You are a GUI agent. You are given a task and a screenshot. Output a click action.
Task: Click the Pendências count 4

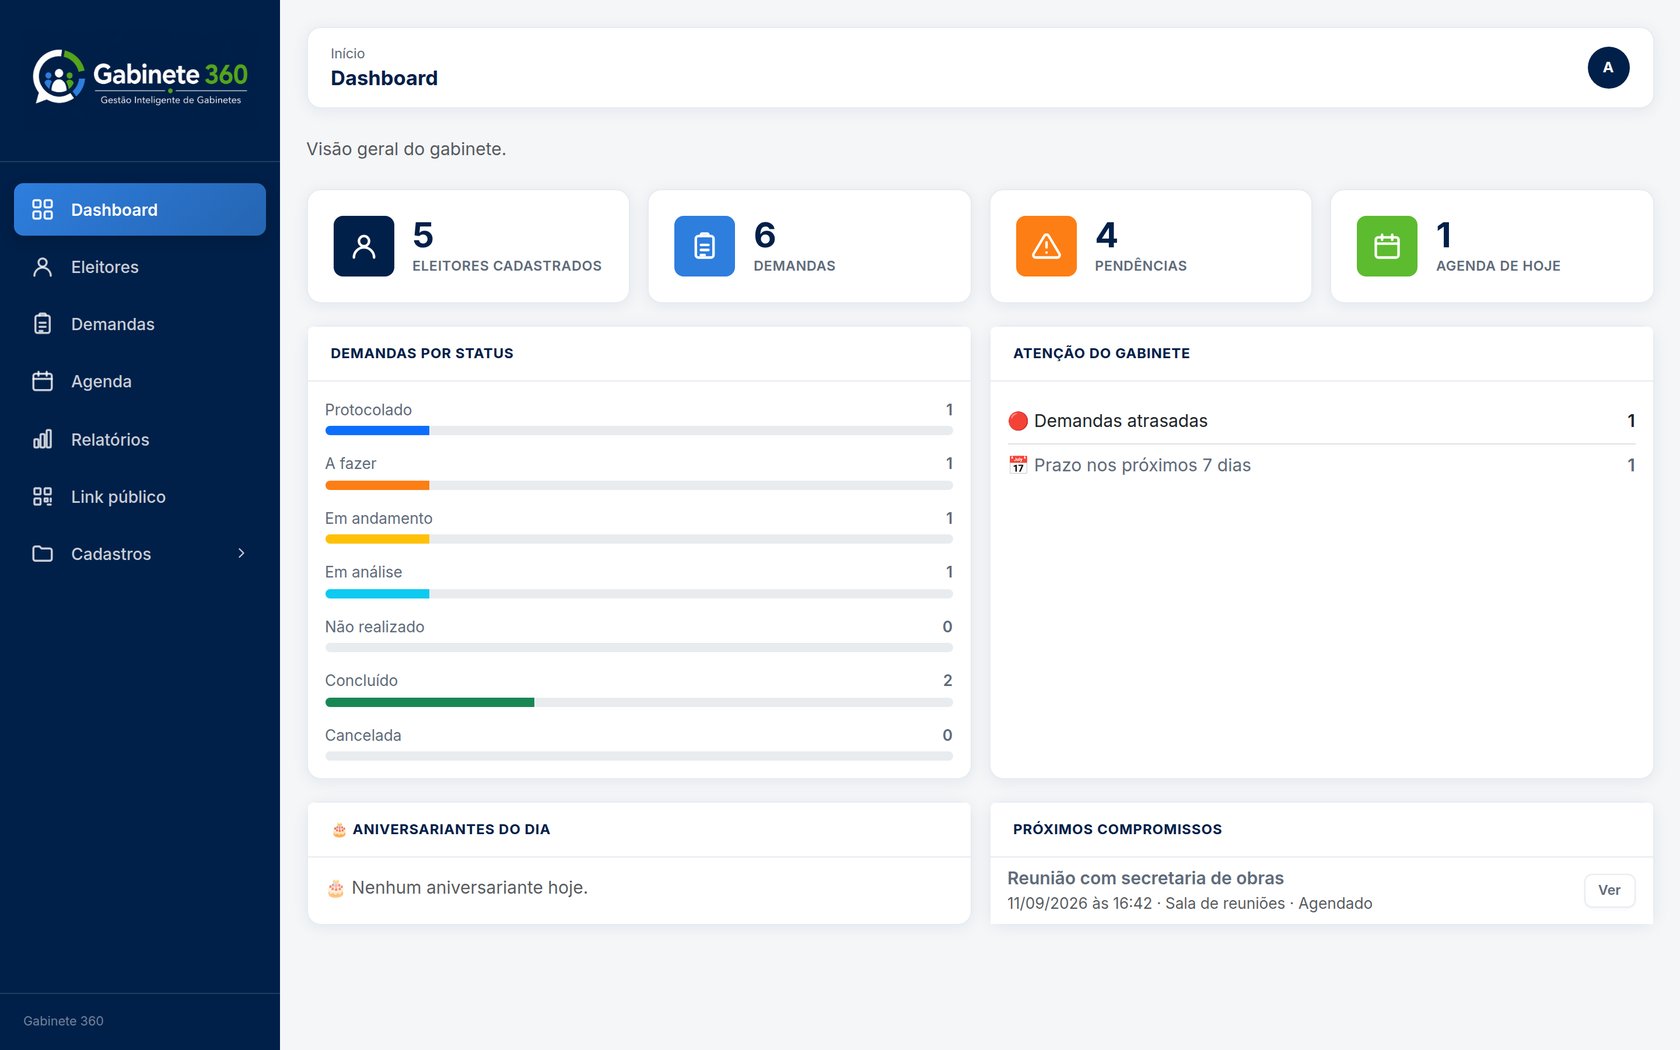coord(1106,235)
